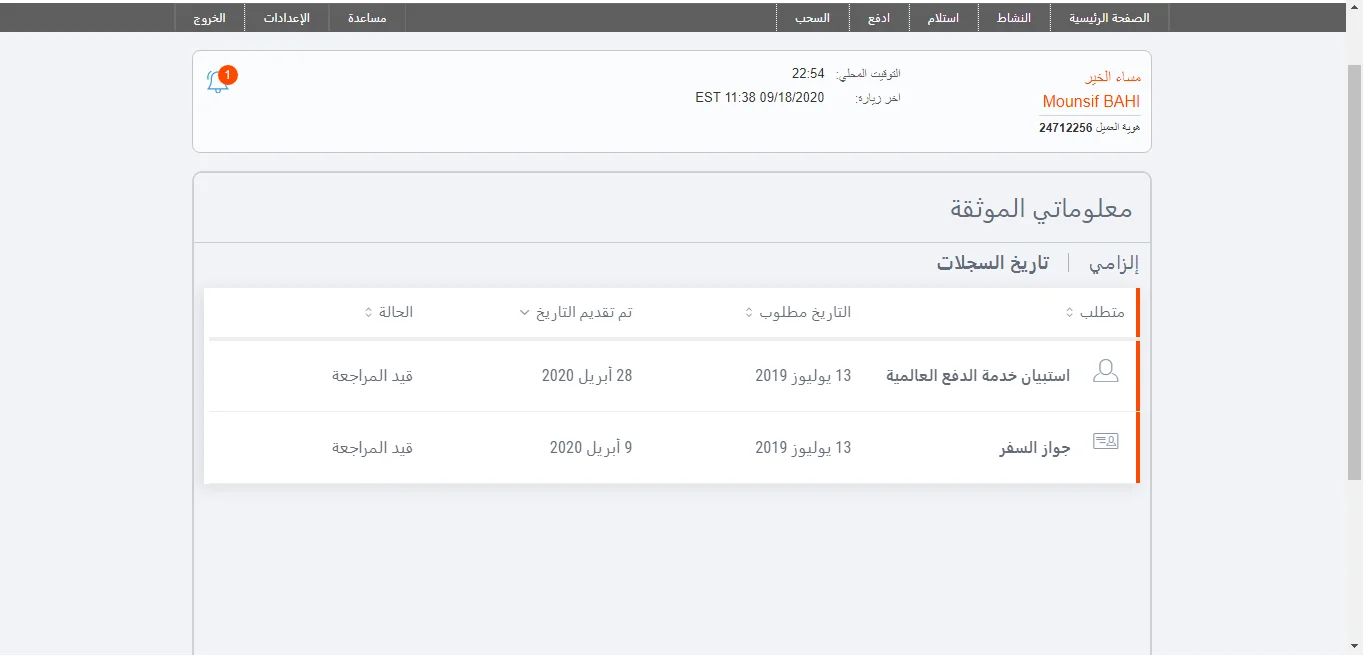Sort by the الحالة column arrows
This screenshot has height=658, width=1366.
coord(368,313)
